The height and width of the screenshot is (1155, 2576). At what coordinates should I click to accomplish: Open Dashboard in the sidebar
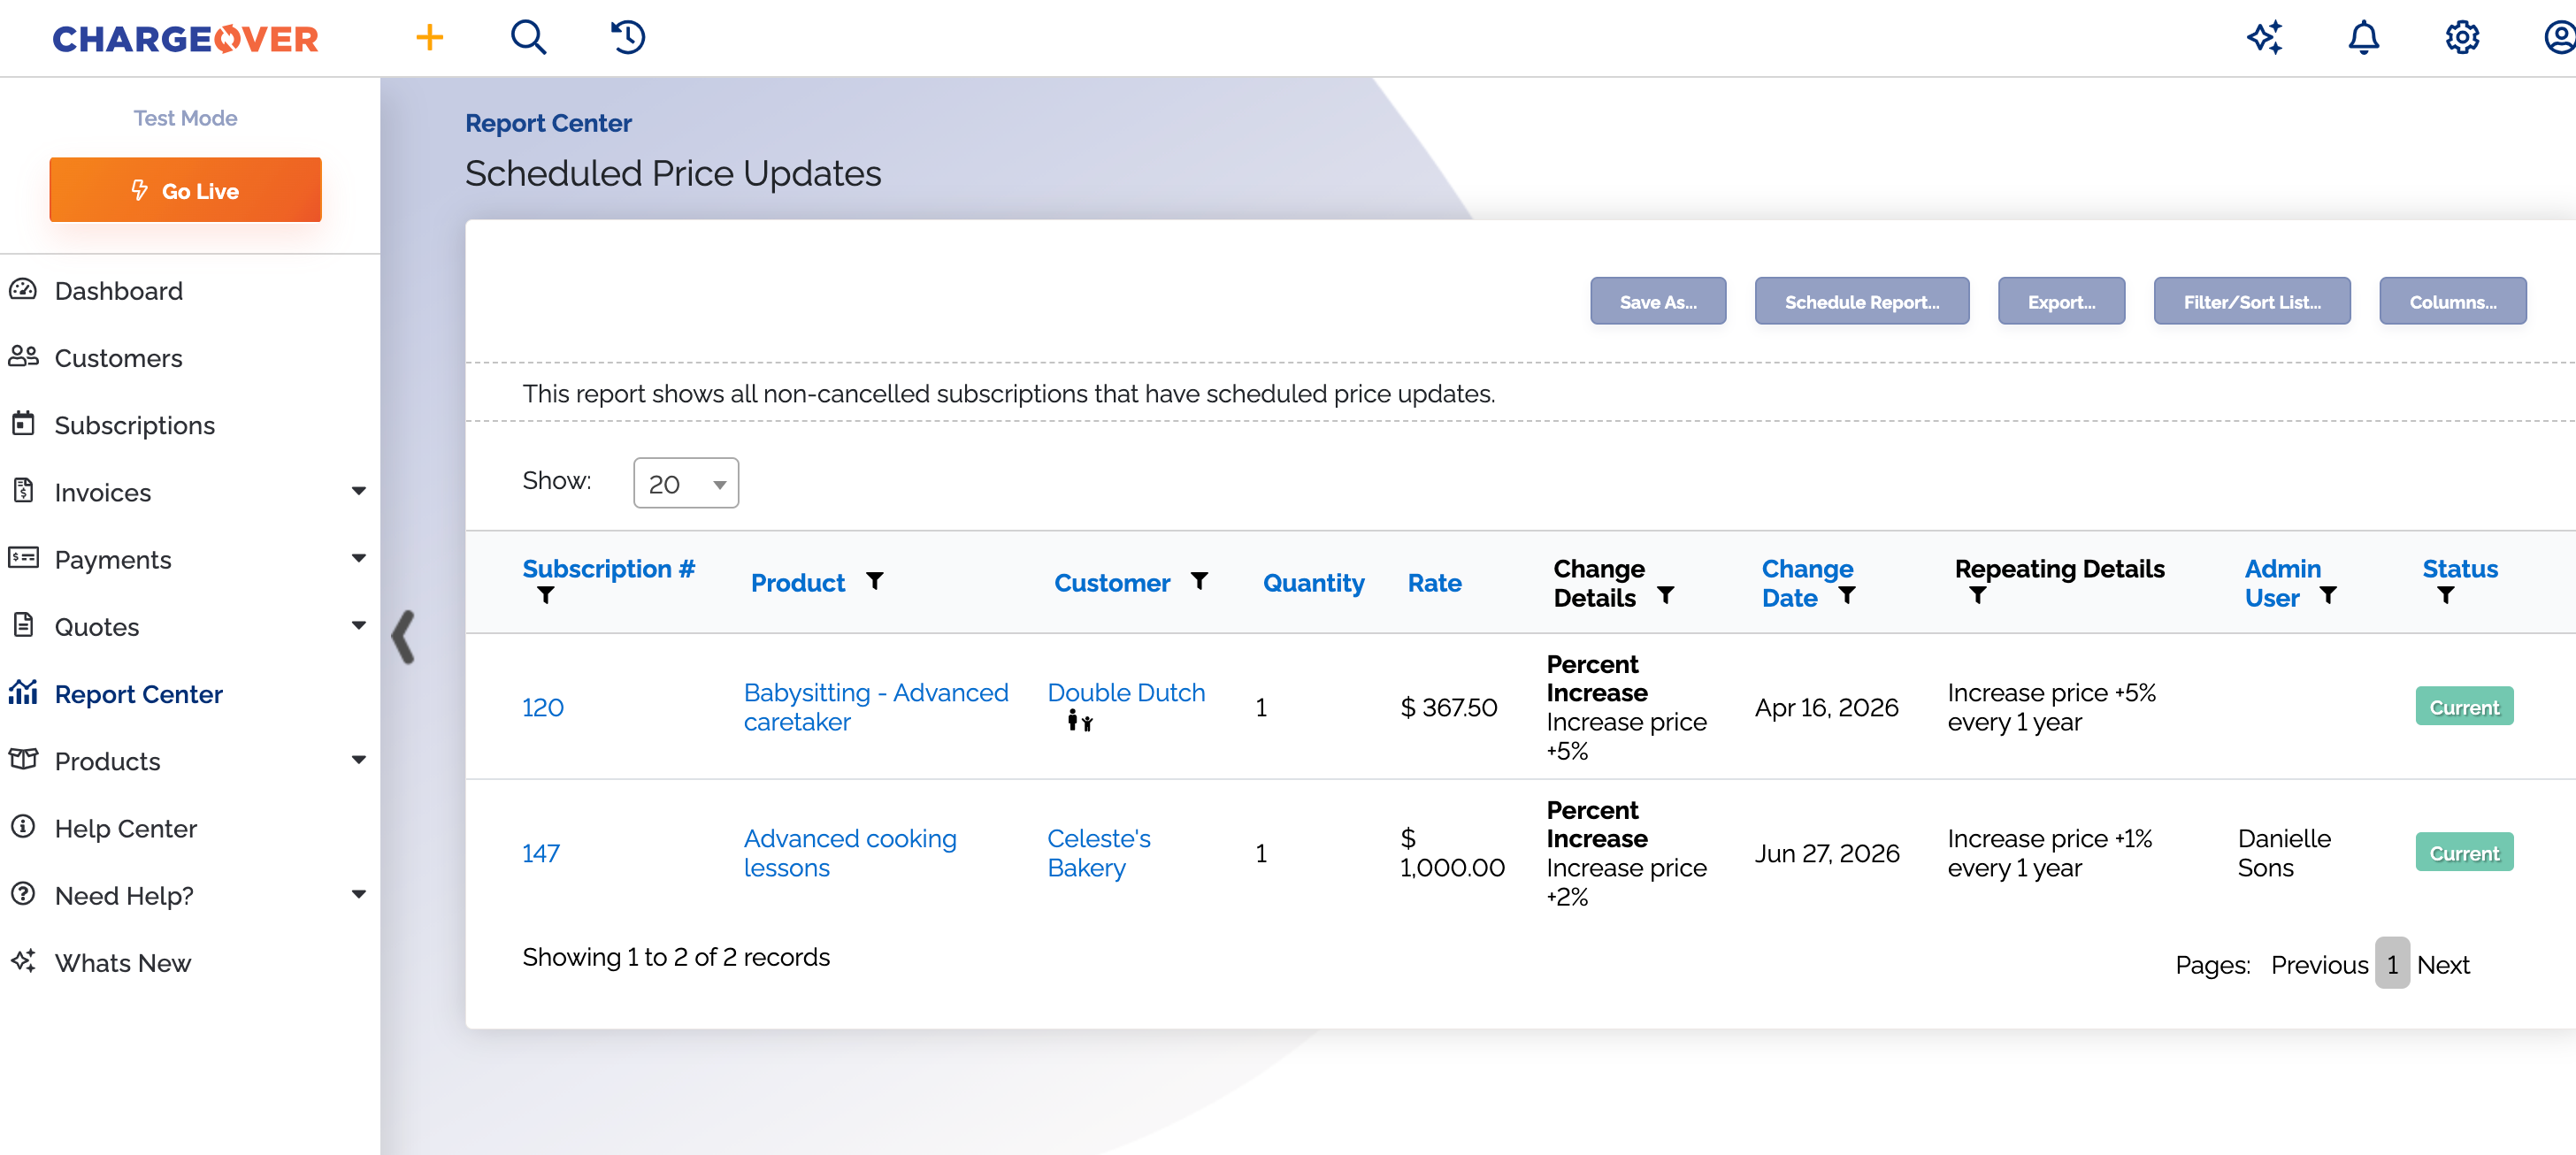(118, 291)
